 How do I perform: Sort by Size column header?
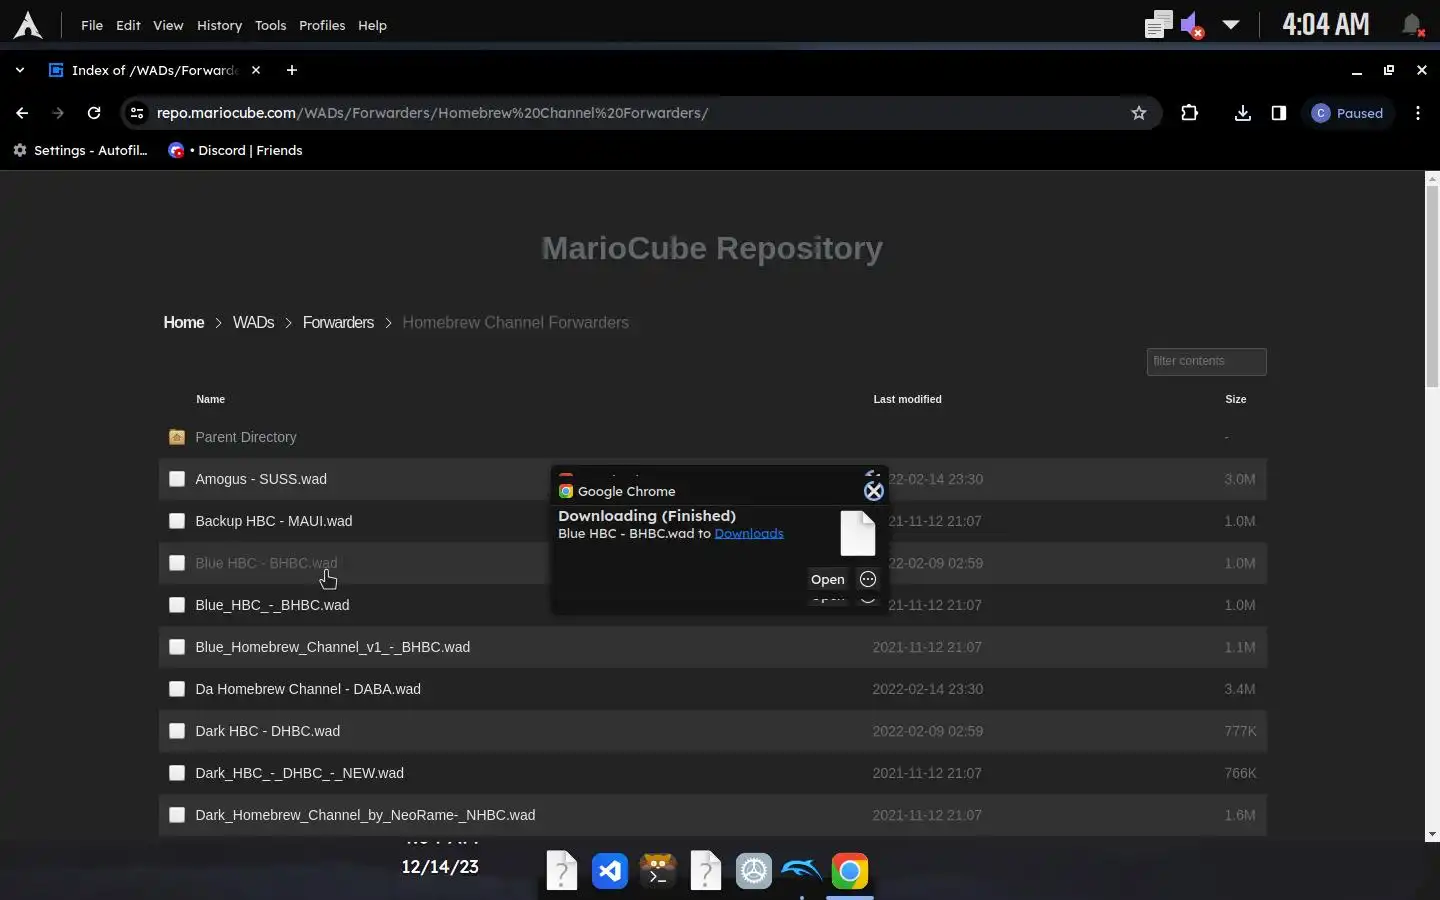1236,399
